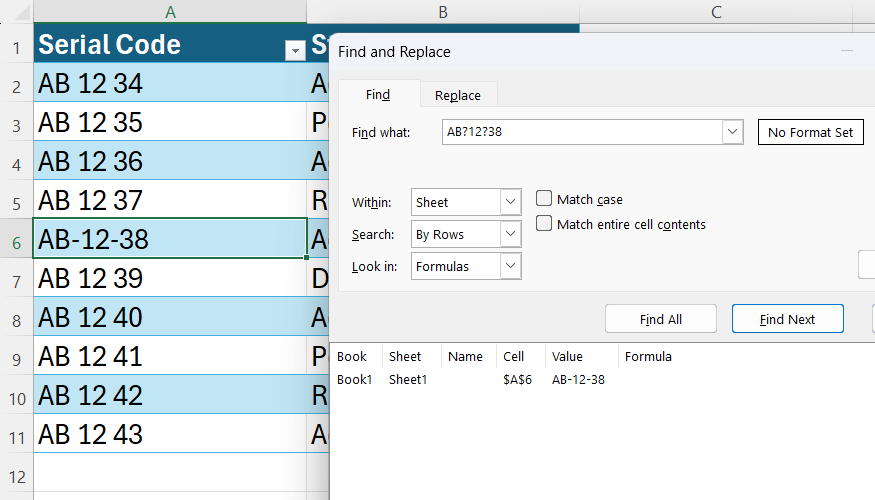Open the Serial Code filter dropdown arrow

pos(295,51)
